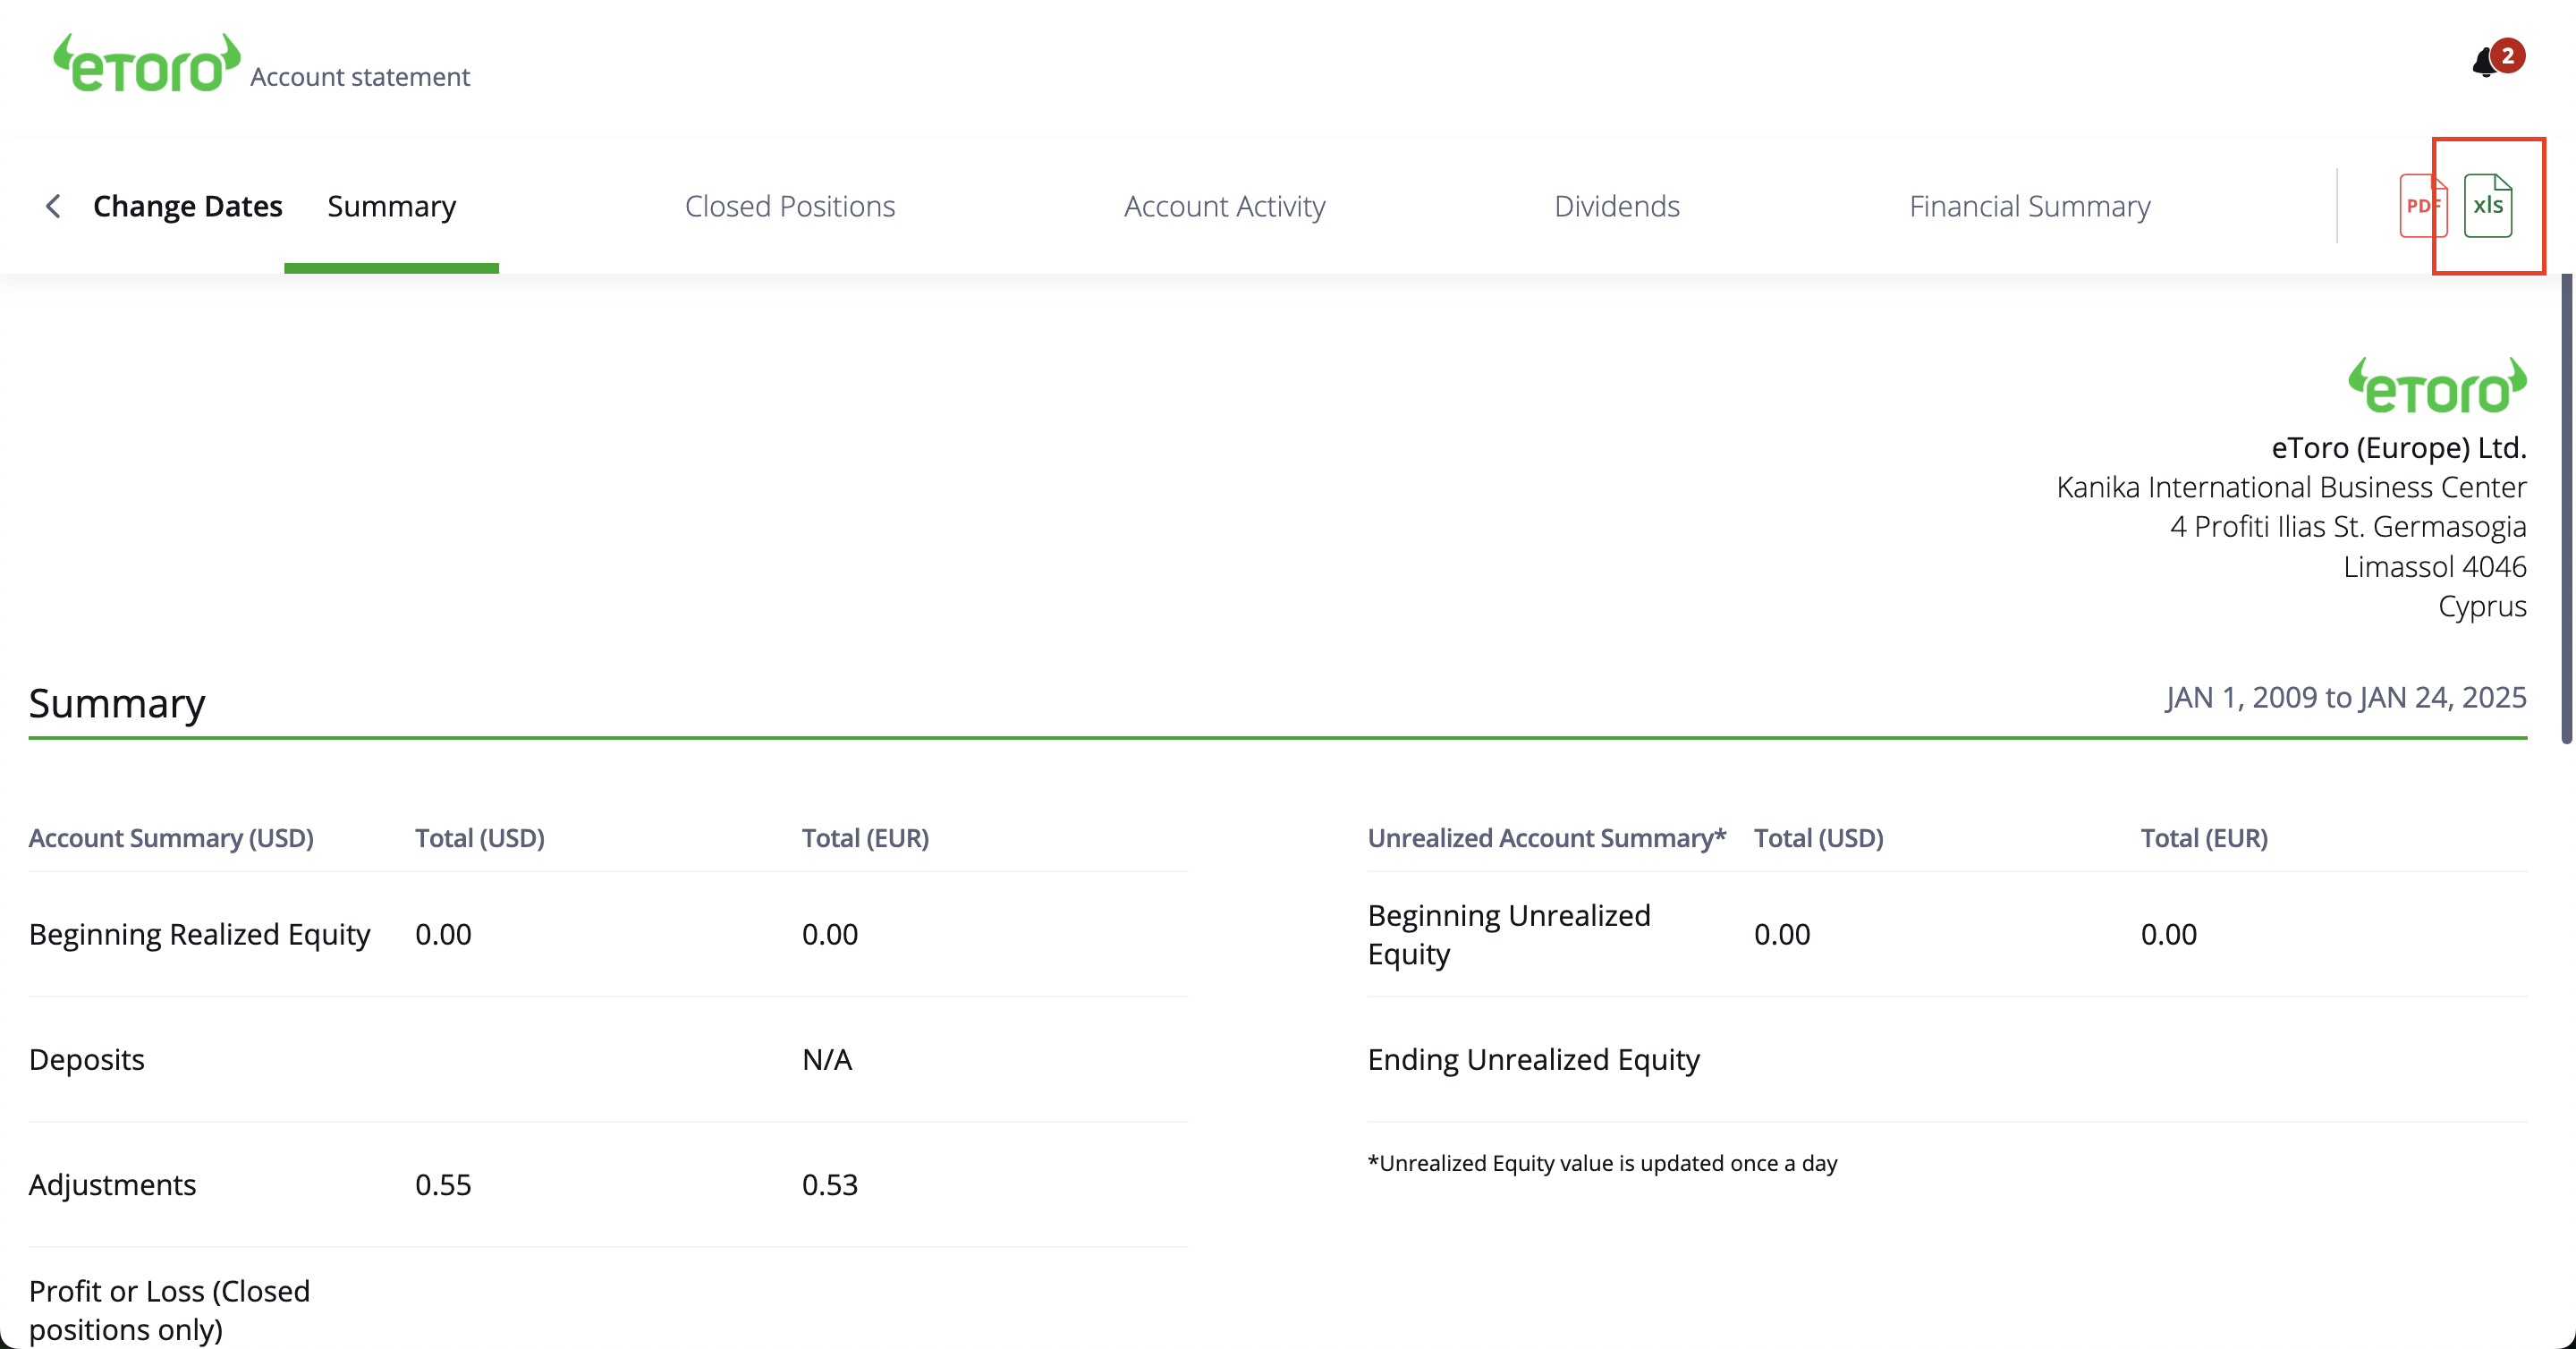Select date range 'JAN 1, 2009 to JAN 24, 2025'

2346,697
